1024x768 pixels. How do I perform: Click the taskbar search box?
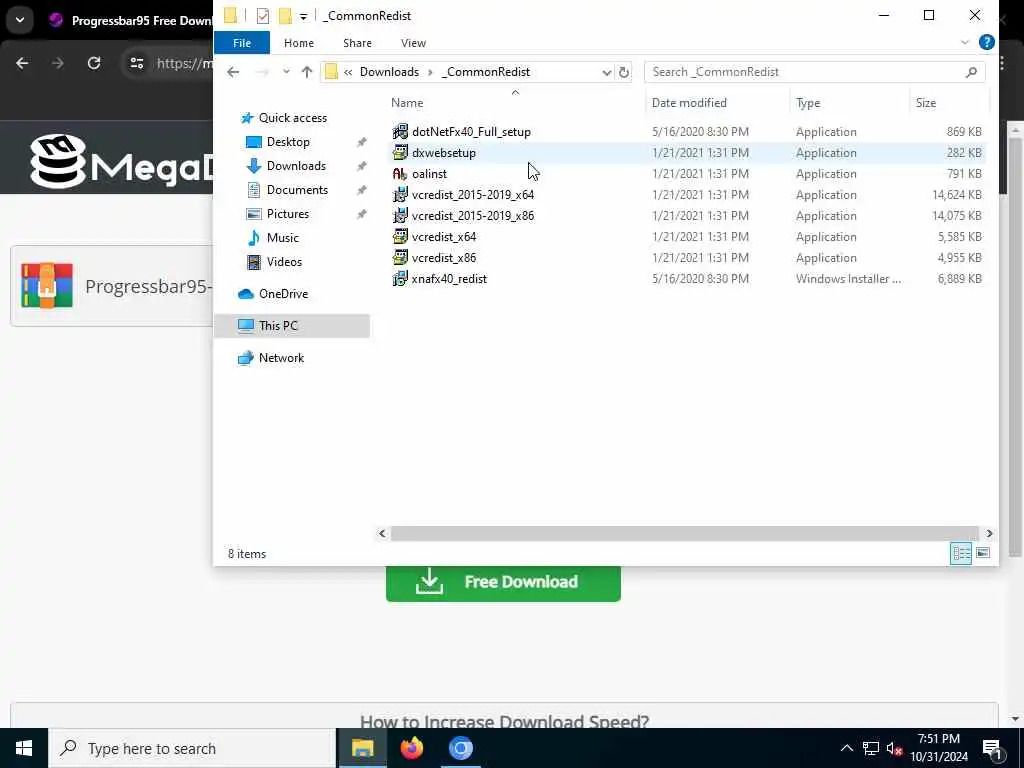click(192, 748)
